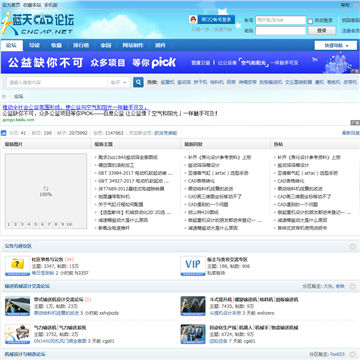Open the belt conveyor forum thumbnail

pyautogui.click(x=17, y=306)
